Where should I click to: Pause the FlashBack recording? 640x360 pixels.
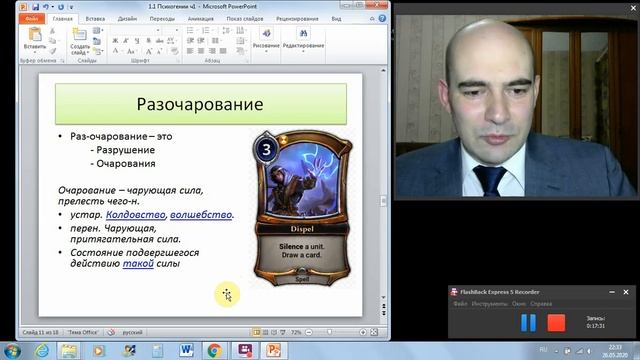click(529, 322)
